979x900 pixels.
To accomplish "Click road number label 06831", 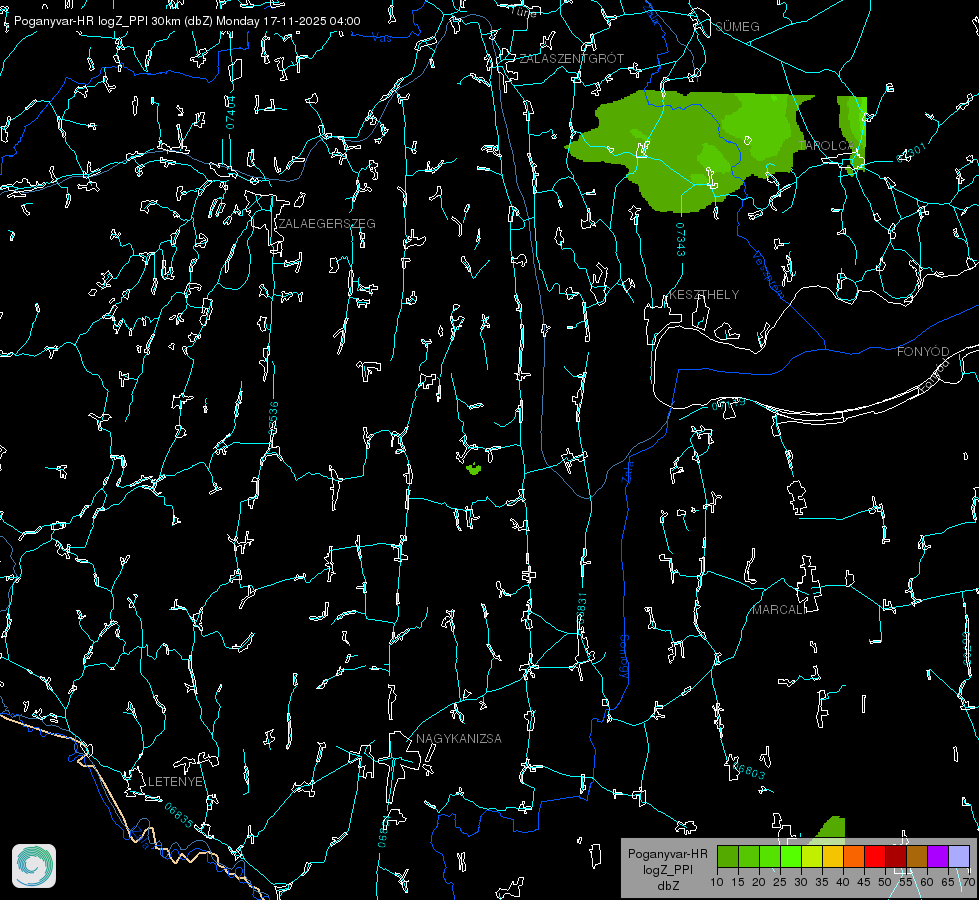I will [581, 609].
